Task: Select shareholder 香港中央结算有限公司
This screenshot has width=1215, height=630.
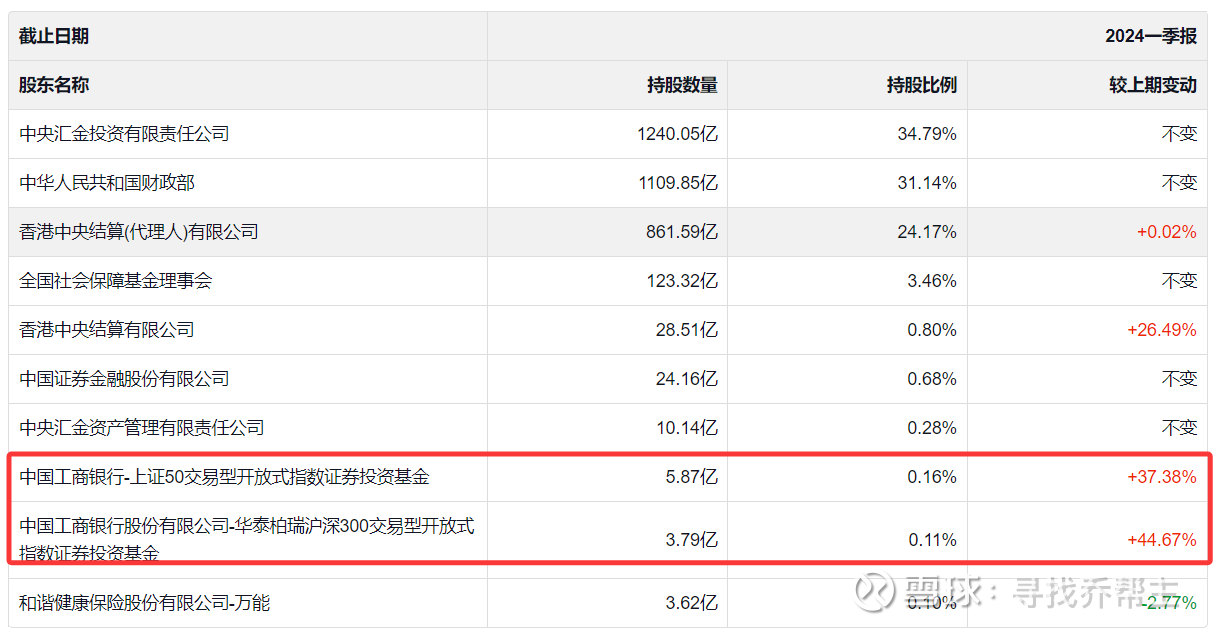Action: 107,330
